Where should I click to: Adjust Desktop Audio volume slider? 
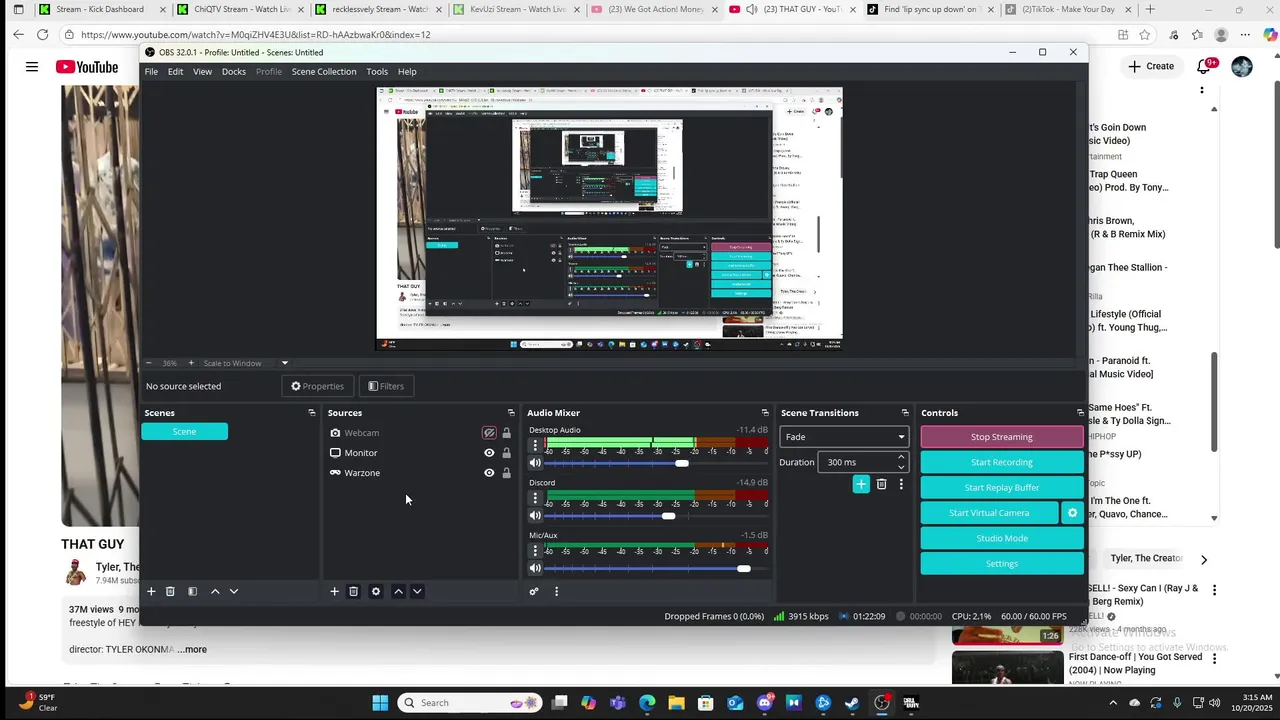[682, 463]
